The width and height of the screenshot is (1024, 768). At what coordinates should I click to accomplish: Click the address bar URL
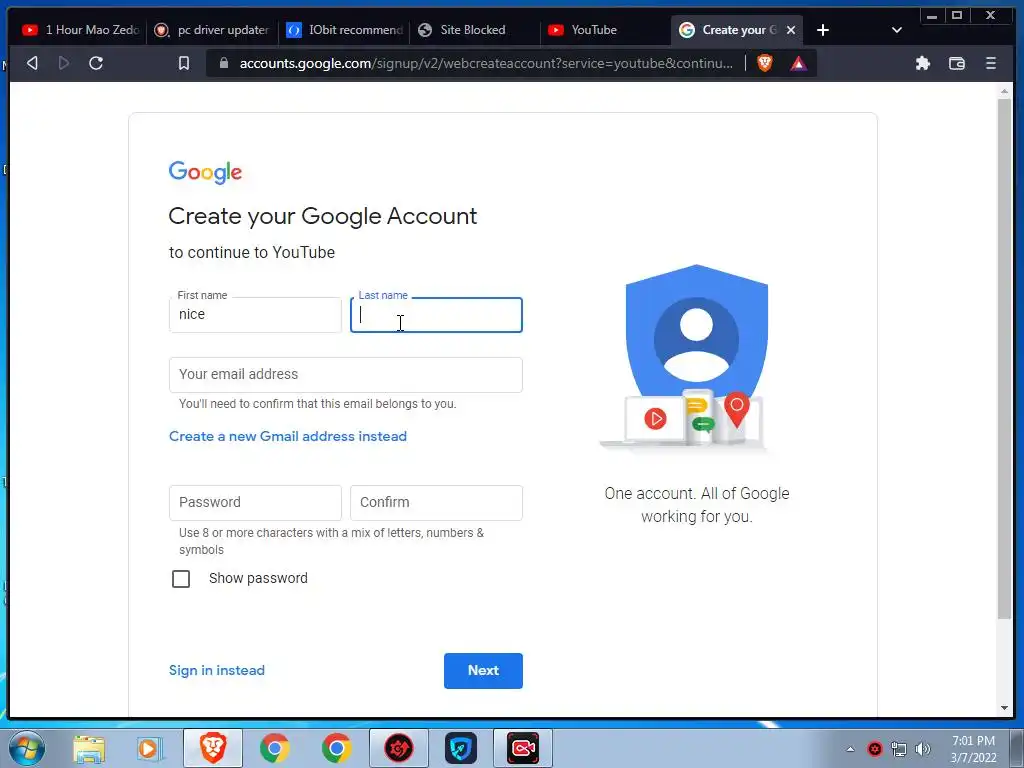pos(486,63)
